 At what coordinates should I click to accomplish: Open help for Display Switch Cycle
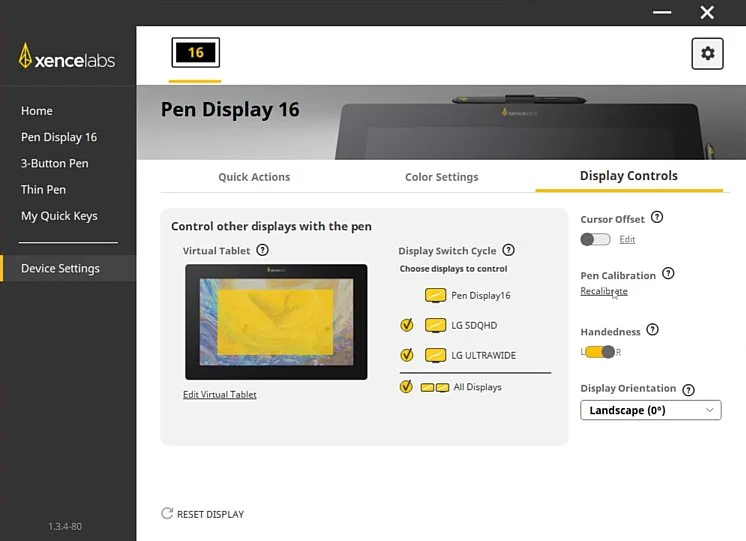pos(509,250)
